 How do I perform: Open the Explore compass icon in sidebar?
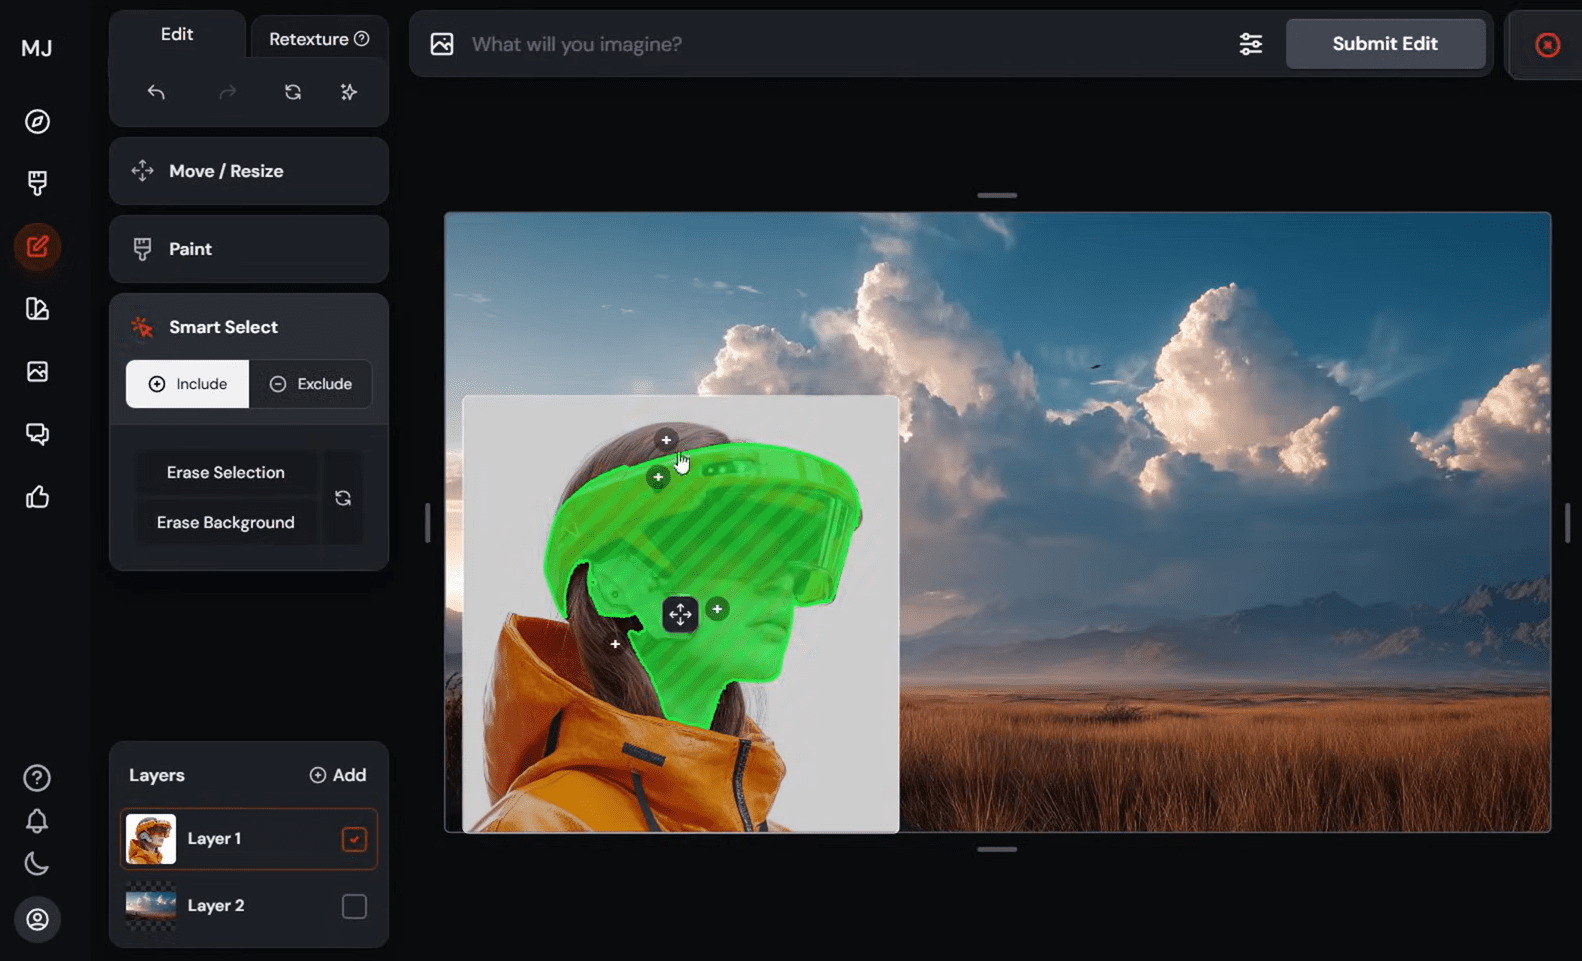pyautogui.click(x=37, y=121)
